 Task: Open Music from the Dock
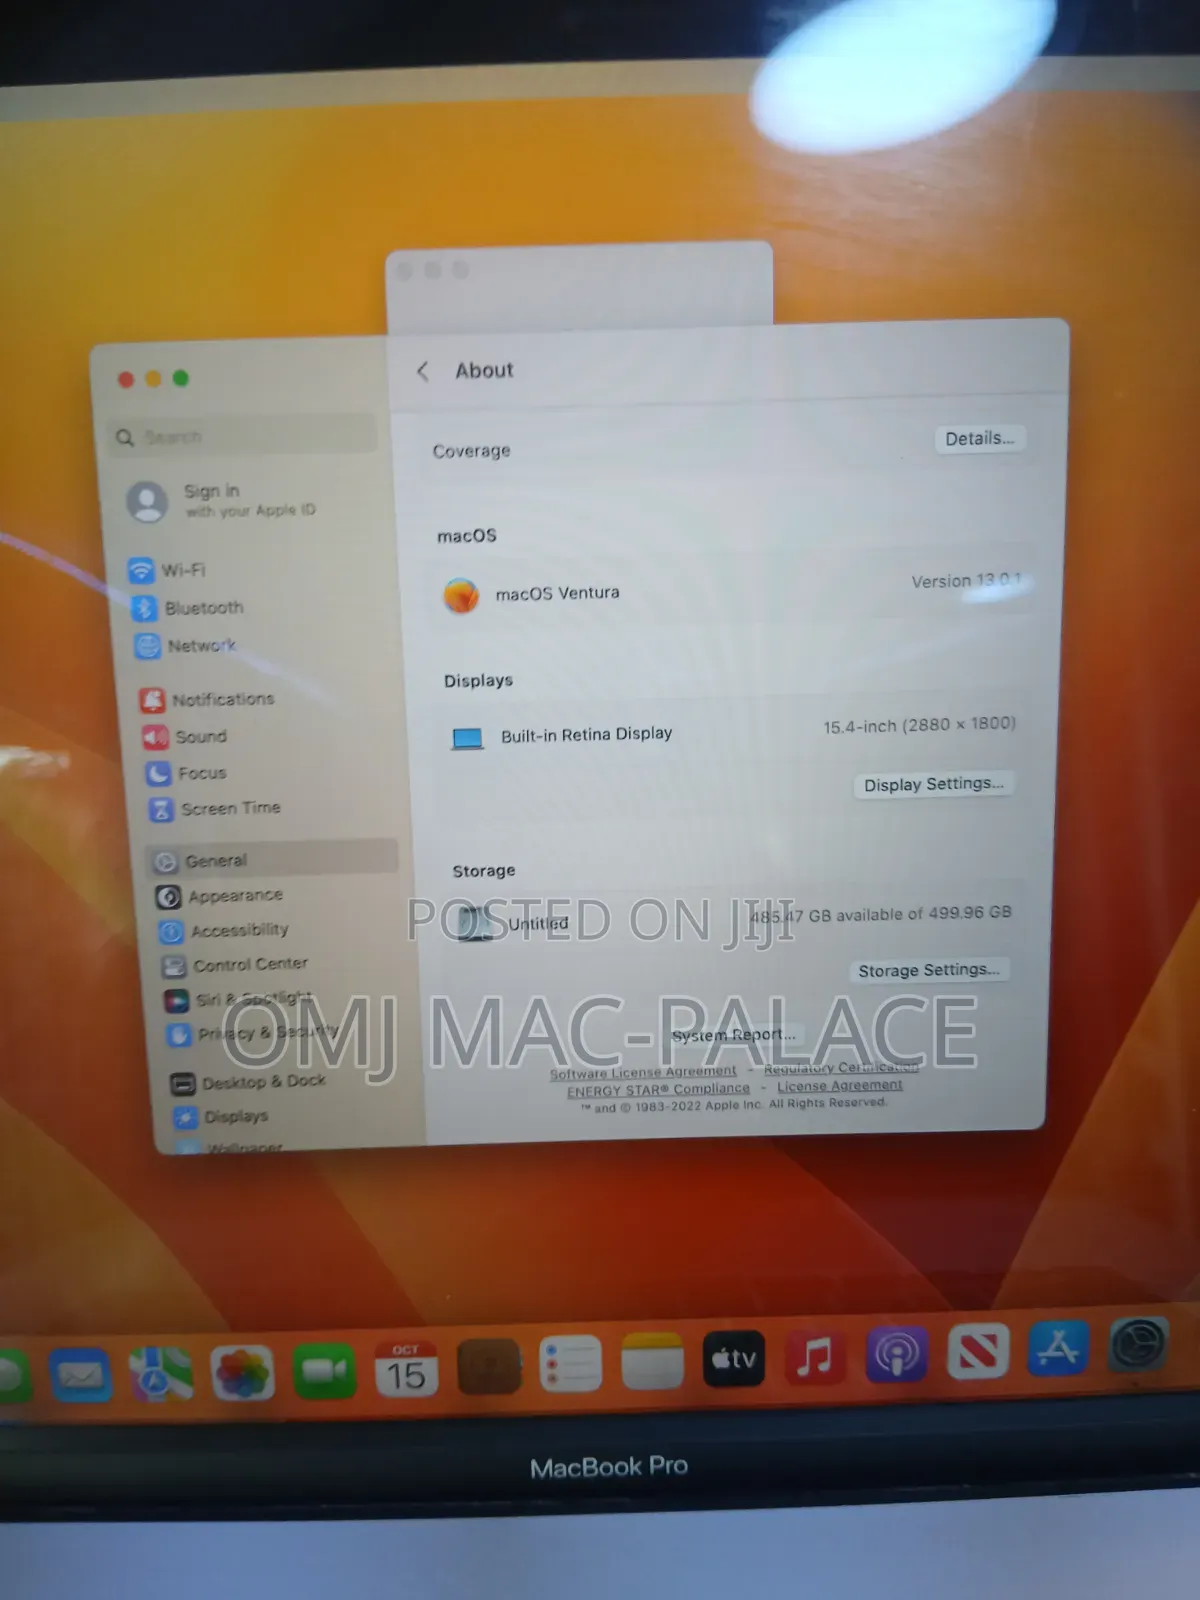pyautogui.click(x=815, y=1356)
